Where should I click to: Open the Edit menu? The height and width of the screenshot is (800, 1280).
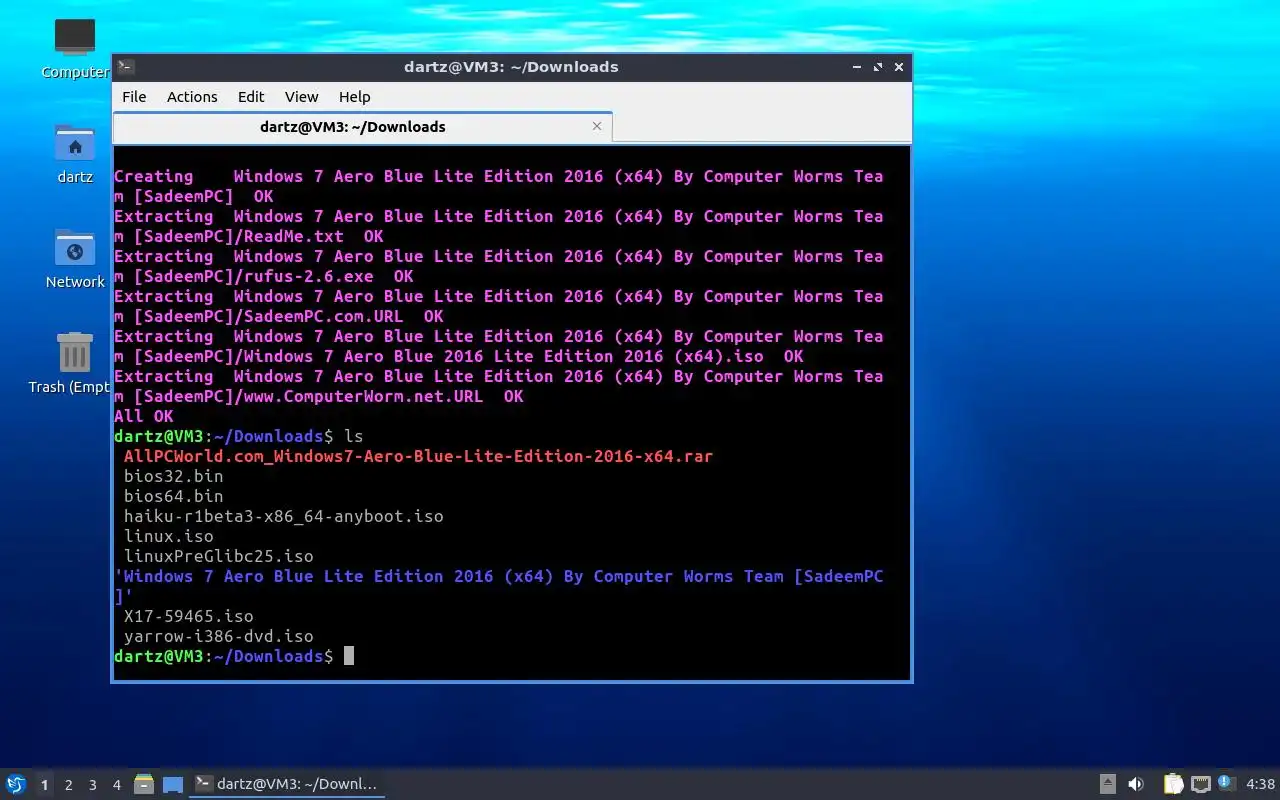pyautogui.click(x=251, y=97)
